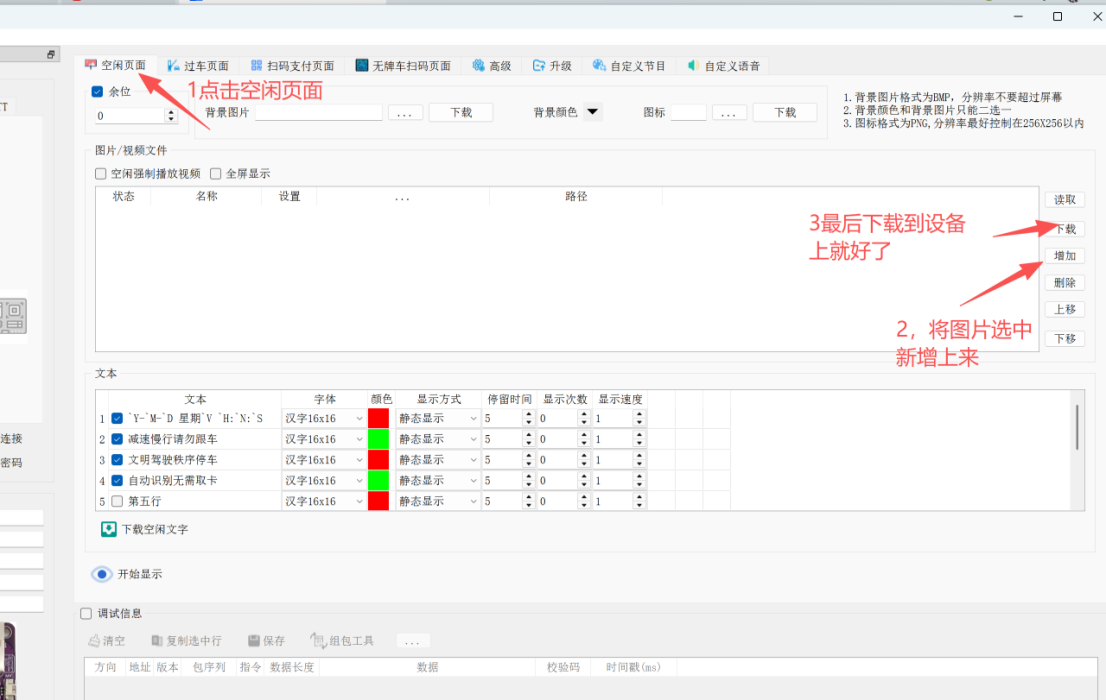Click red color swatch of row 1
1106x700 pixels.
tap(378, 418)
